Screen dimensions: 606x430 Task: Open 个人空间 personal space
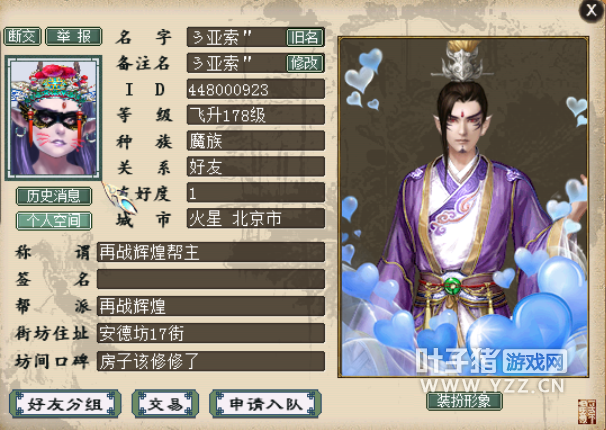(54, 221)
